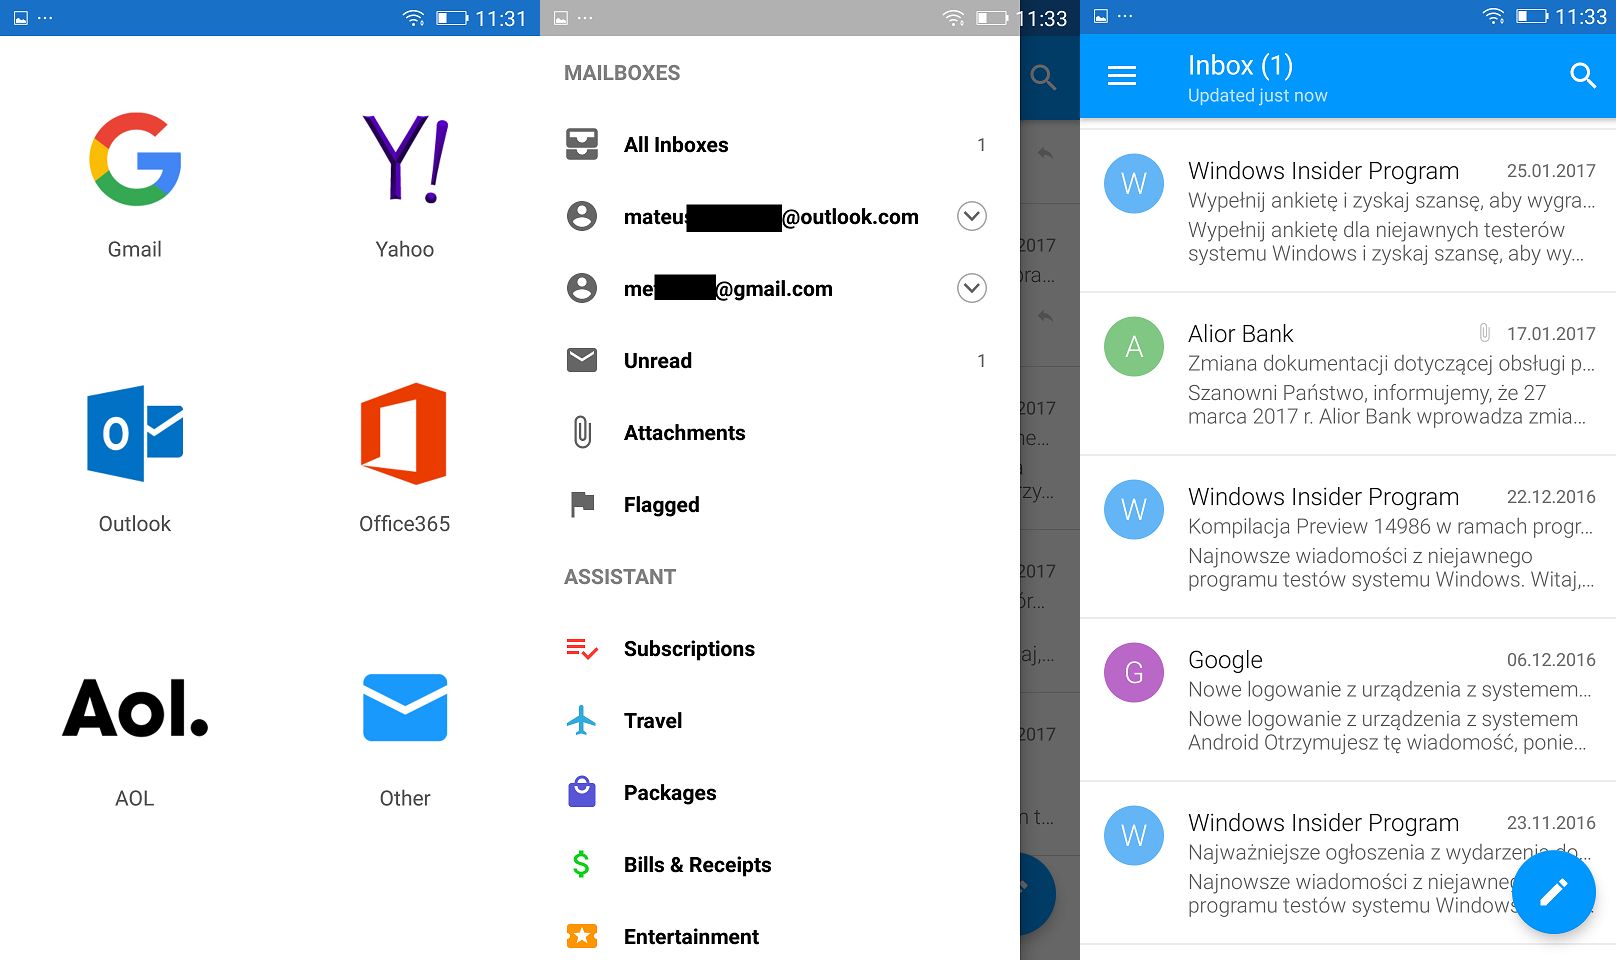Tap the Alior Bank attachment paperclip
Image resolution: width=1616 pixels, height=960 pixels.
1485,333
